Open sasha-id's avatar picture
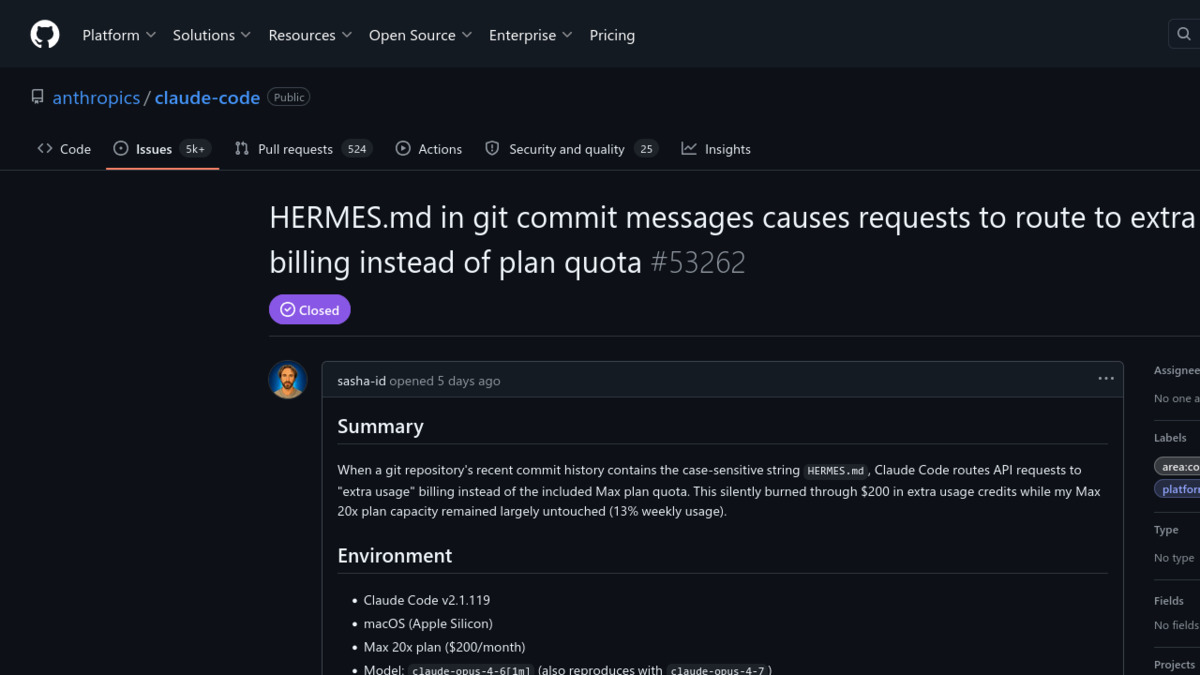Viewport: 1200px width, 675px height. click(288, 380)
